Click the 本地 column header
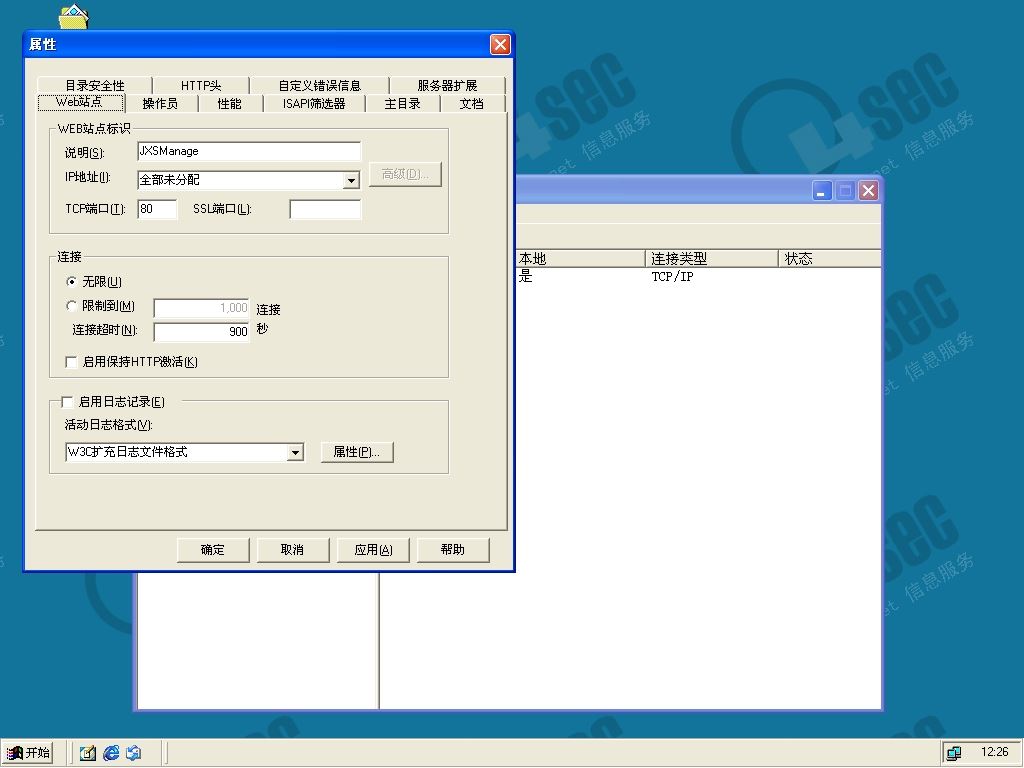This screenshot has height=768, width=1024. pos(580,259)
